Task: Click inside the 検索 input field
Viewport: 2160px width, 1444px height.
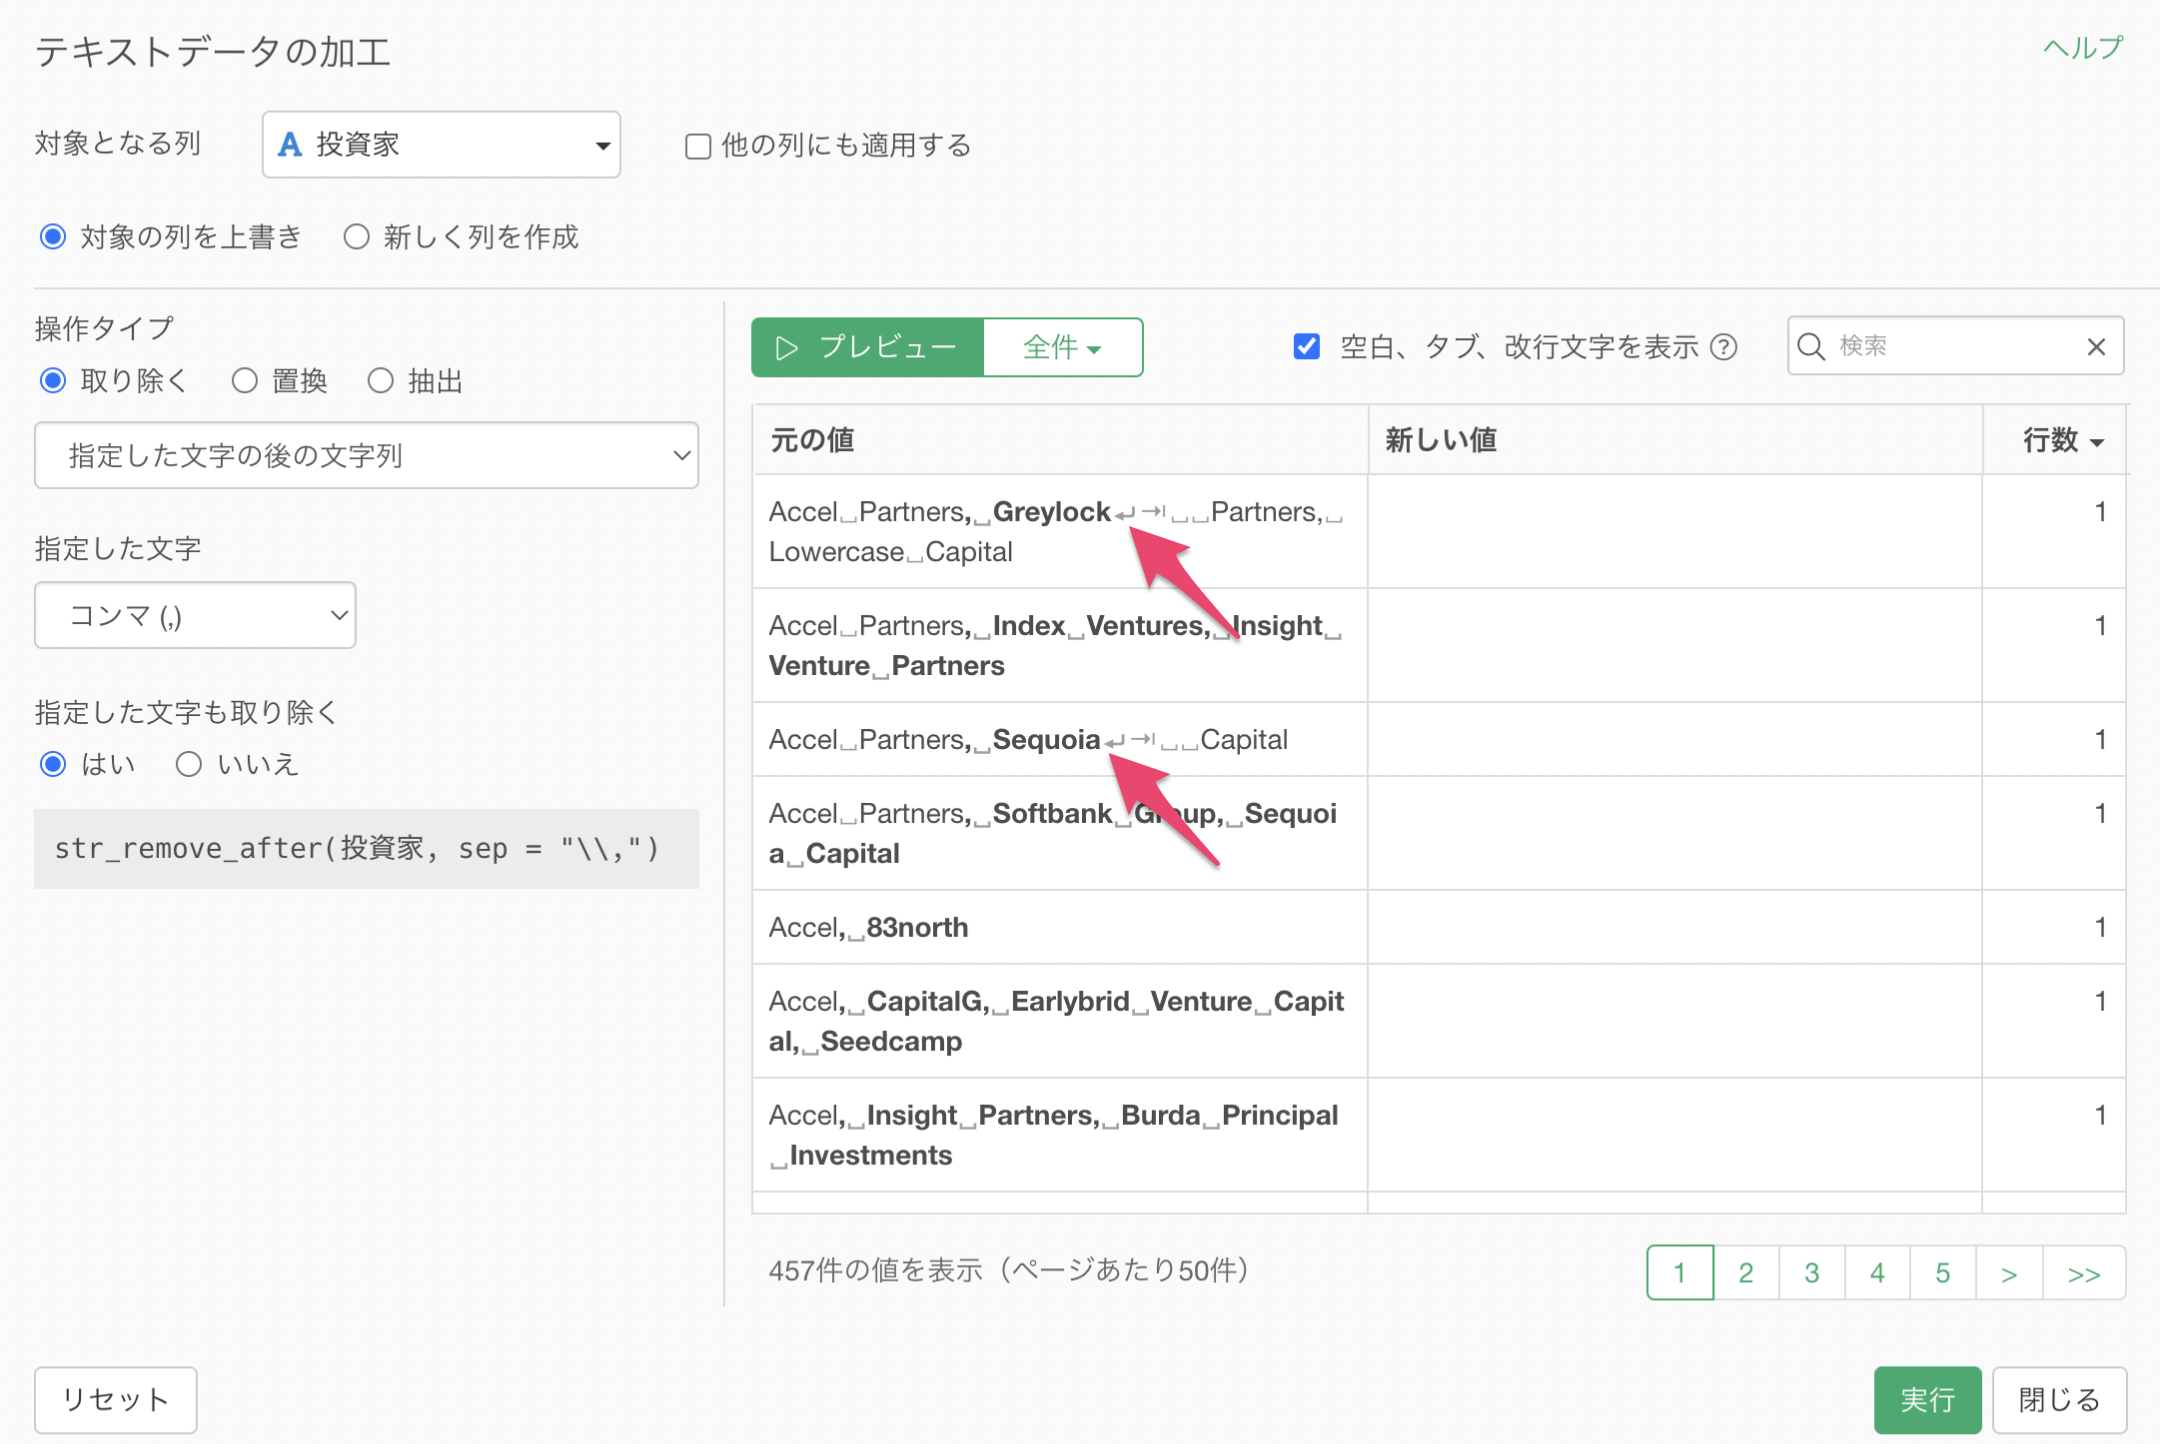Action: tap(1955, 346)
